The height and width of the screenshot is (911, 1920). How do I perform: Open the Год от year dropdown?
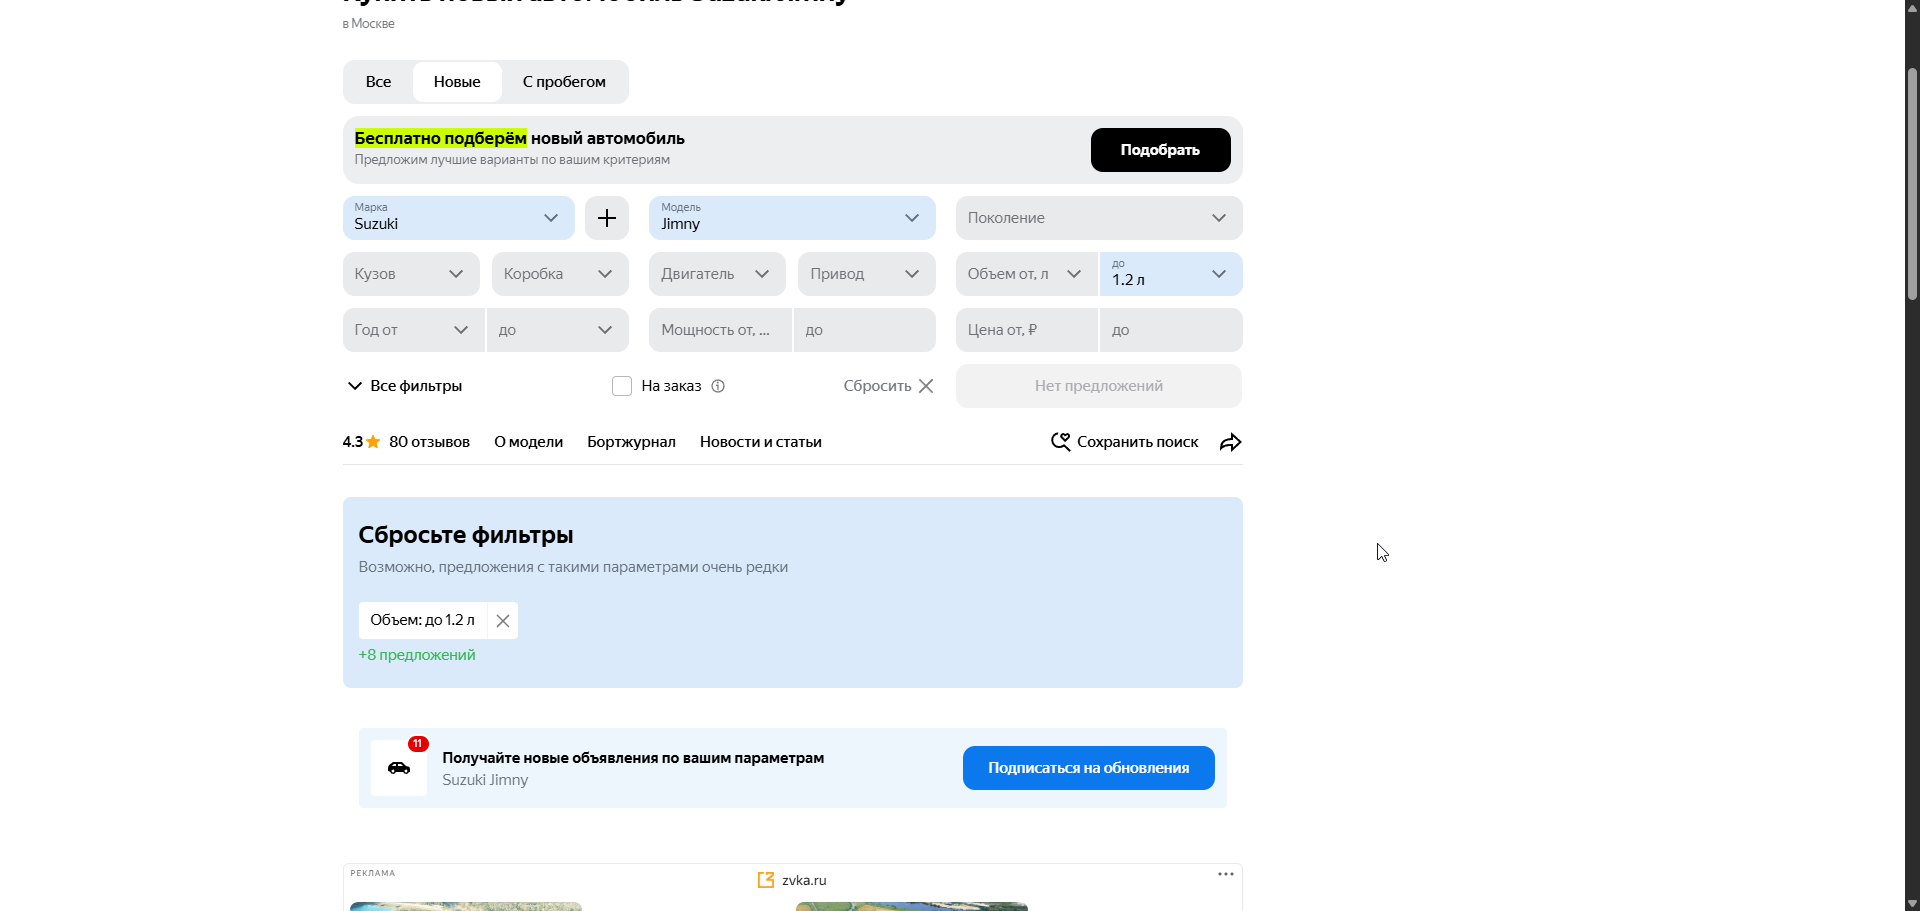(414, 330)
